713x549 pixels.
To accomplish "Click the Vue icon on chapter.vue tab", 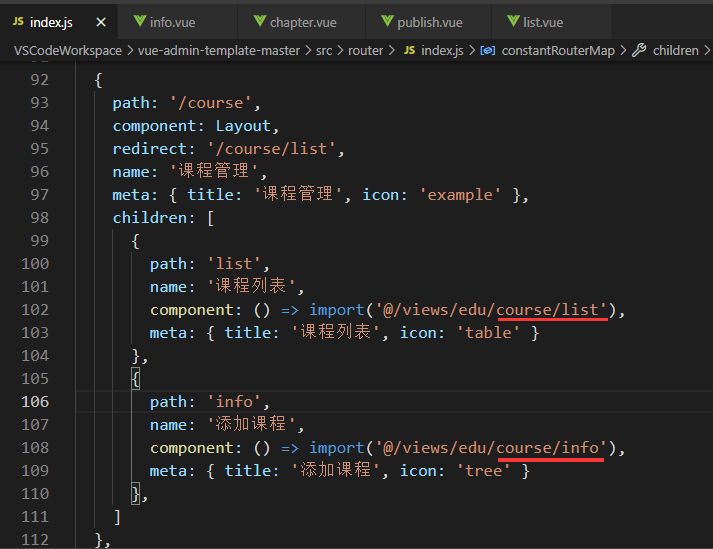I will click(260, 21).
